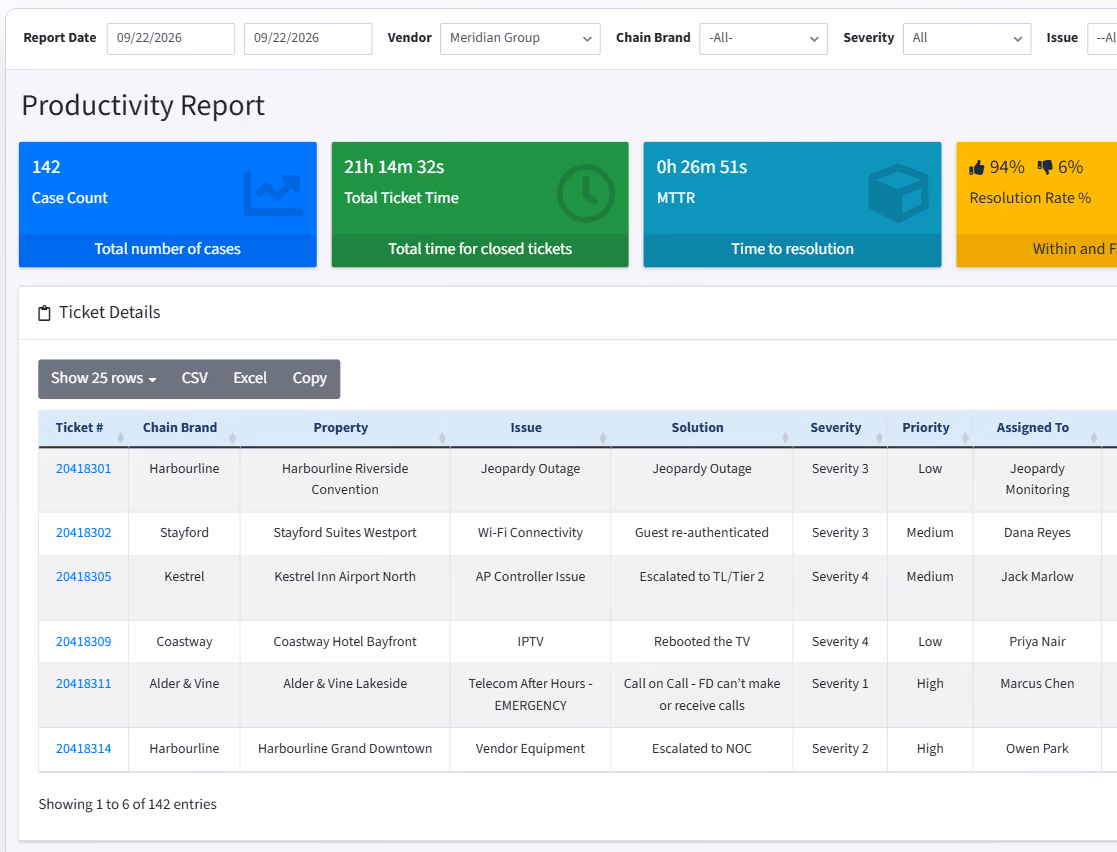Image resolution: width=1117 pixels, height=852 pixels.
Task: Select the Stayford Suites Westport cell
Action: 345,533
